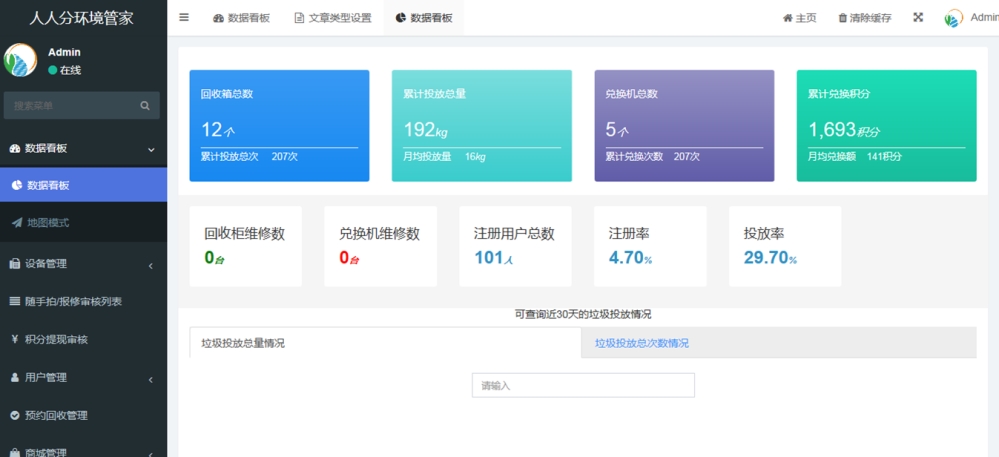Open 随手拍/报修审核列表 menu item
999x457 pixels.
coord(83,301)
